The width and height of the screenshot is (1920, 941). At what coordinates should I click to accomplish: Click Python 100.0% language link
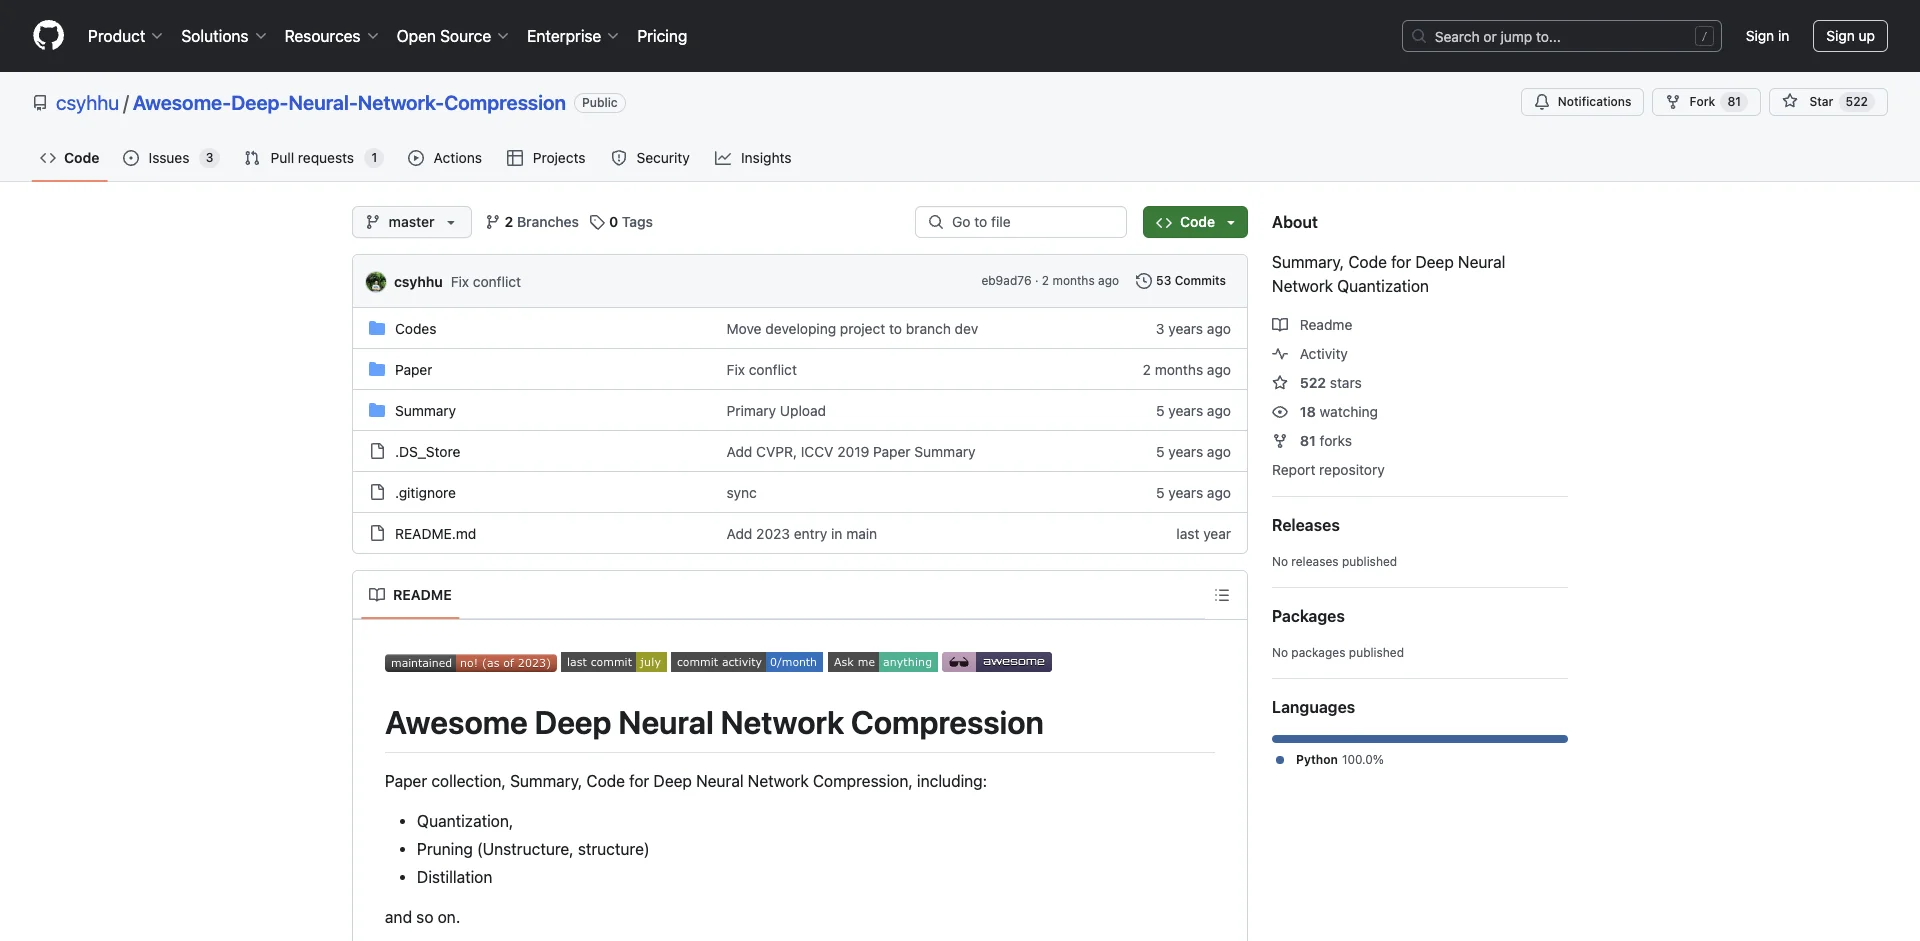point(1330,760)
